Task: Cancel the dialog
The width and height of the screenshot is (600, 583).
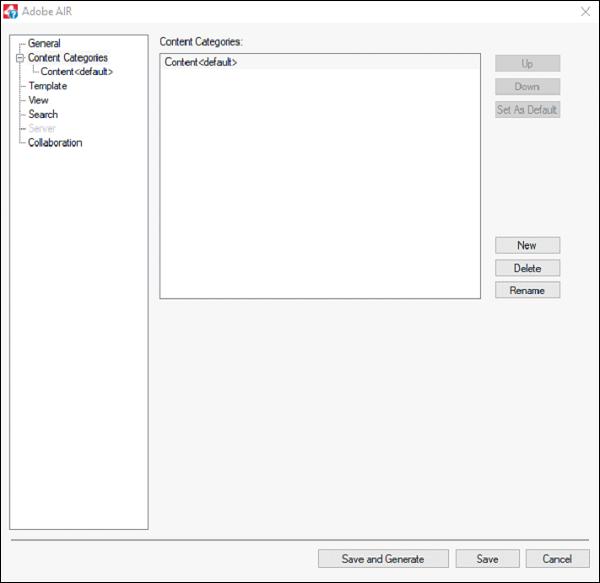Action: coord(557,559)
